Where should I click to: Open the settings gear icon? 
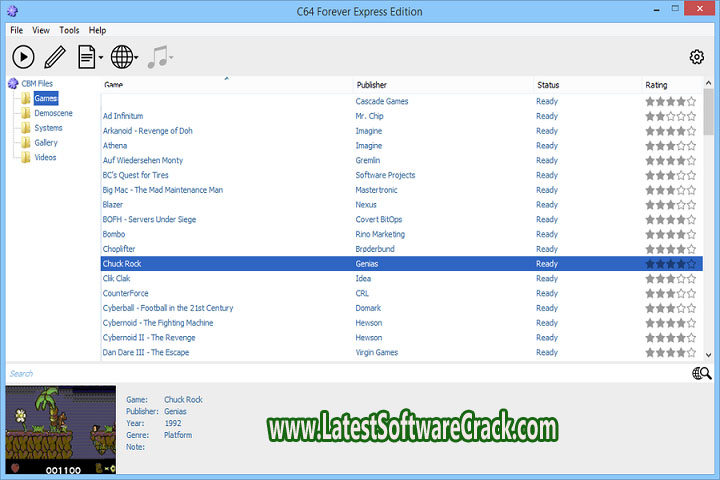(x=697, y=57)
